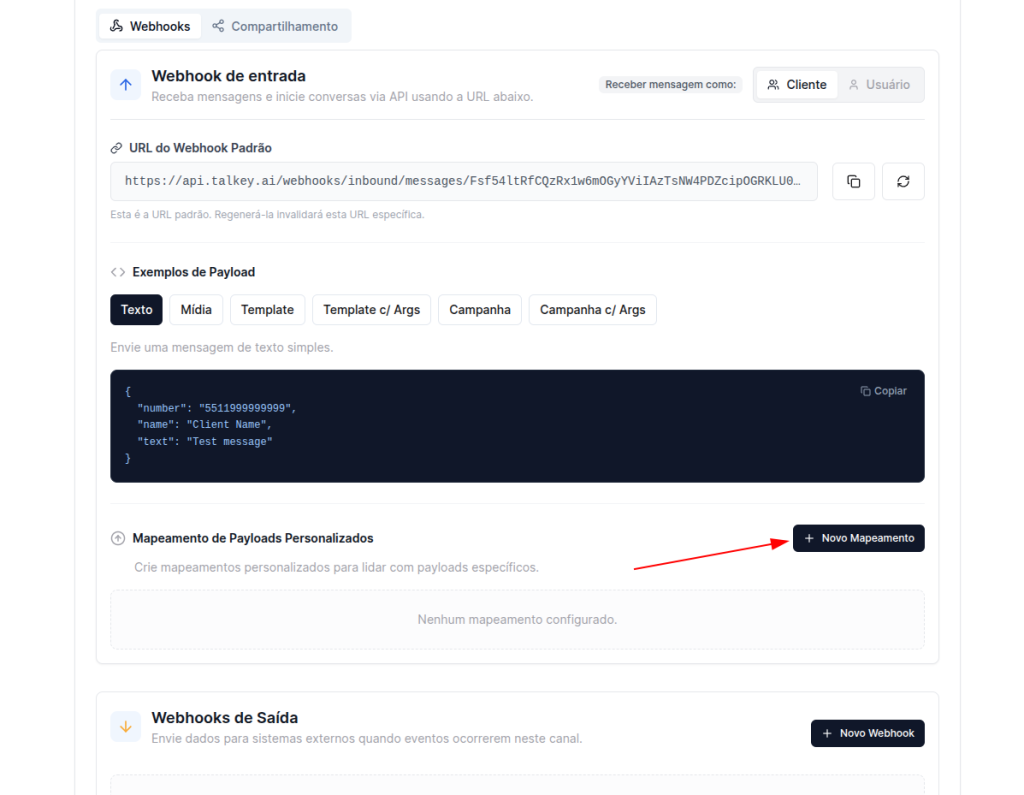The image size is (1024, 795).
Task: Click the blue up-arrow Webhook de entrada icon
Action: tap(126, 85)
